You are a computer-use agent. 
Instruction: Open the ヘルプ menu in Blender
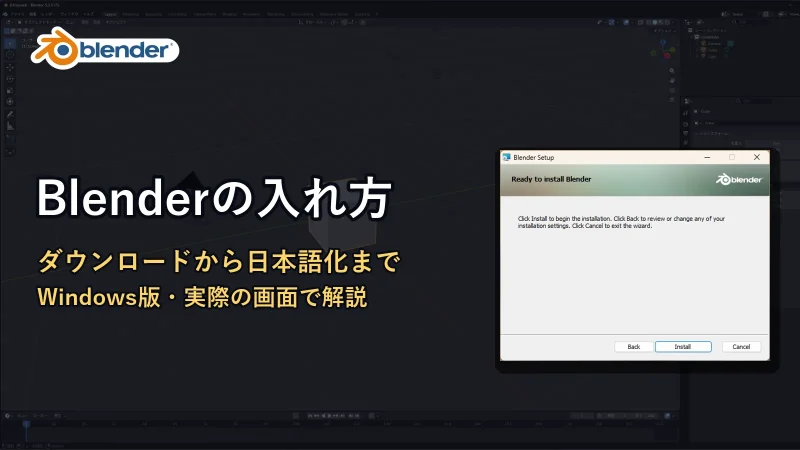point(89,14)
